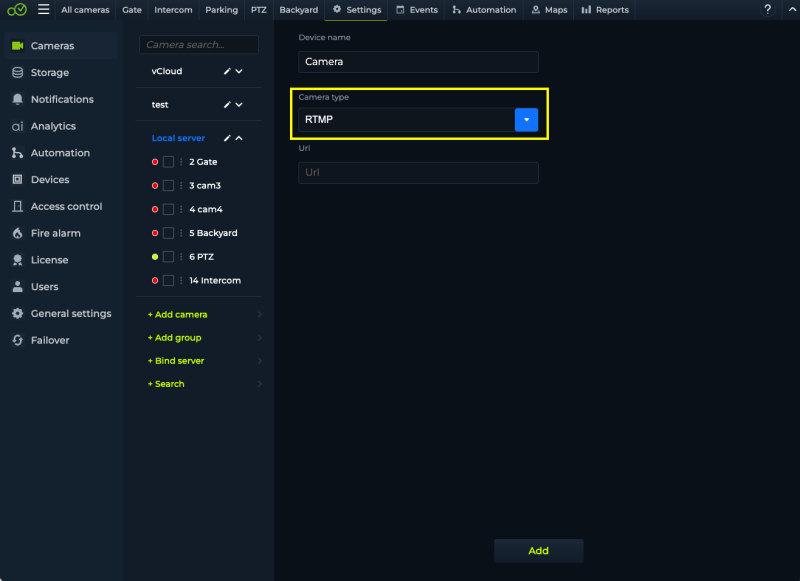Open the help question mark icon
The image size is (800, 581).
point(767,9)
